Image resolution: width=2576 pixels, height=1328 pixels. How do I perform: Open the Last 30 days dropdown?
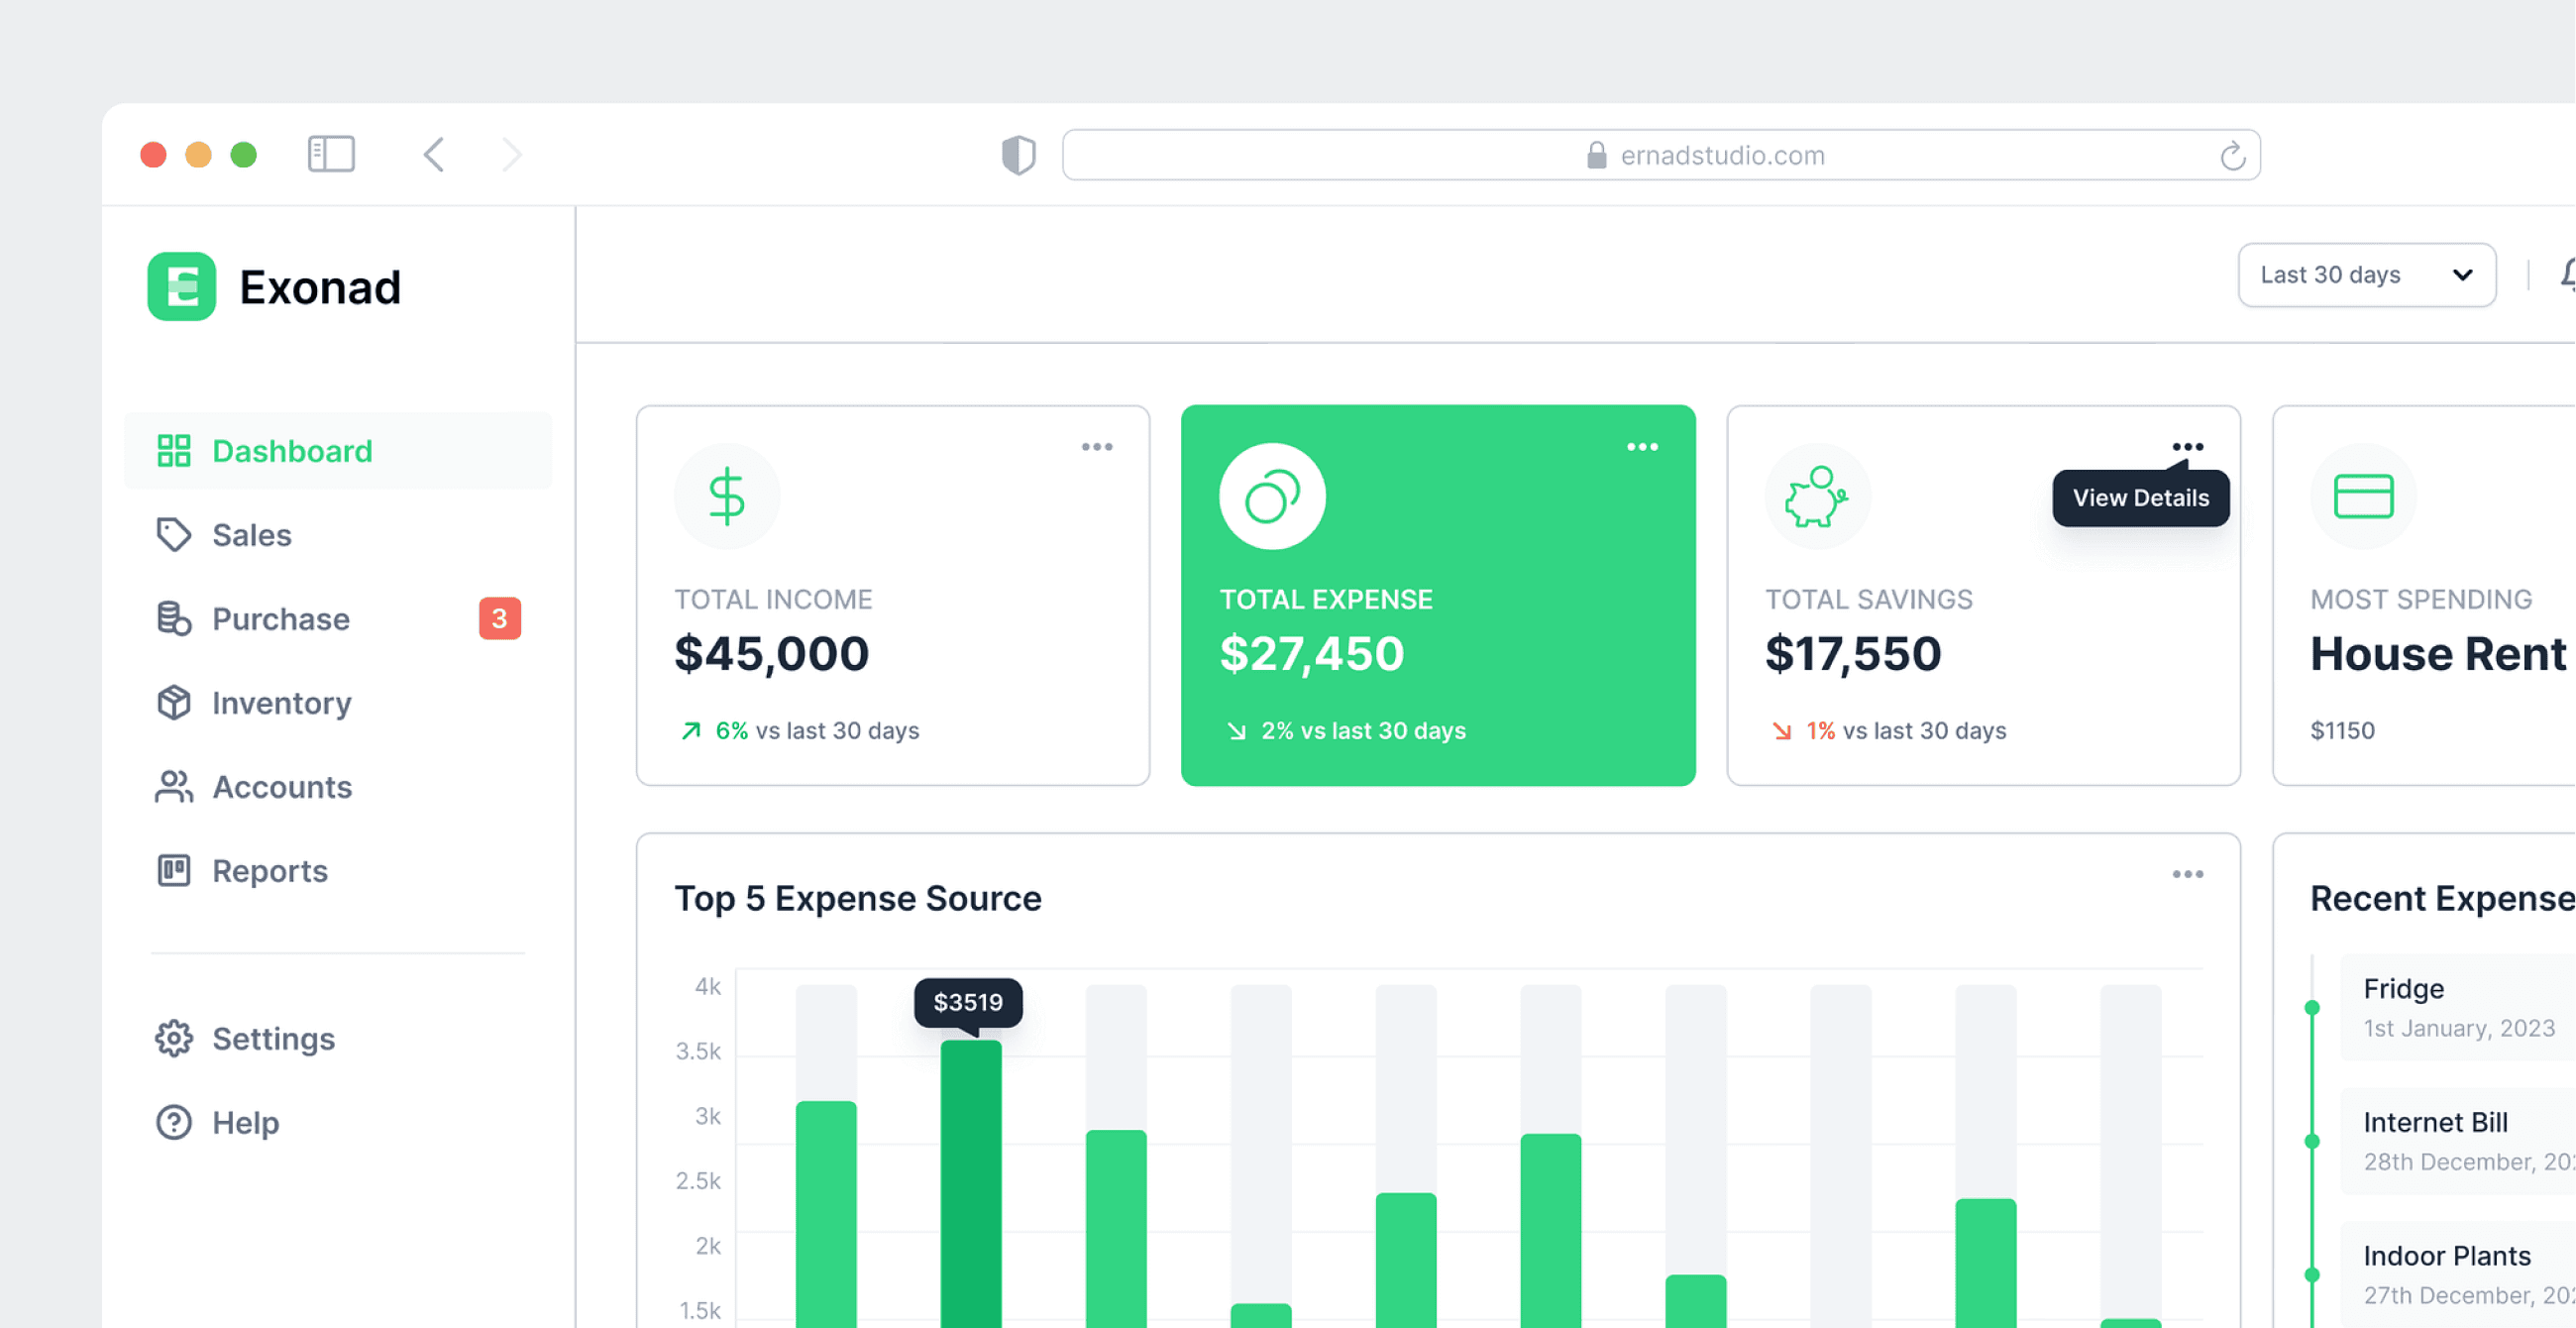[2367, 275]
